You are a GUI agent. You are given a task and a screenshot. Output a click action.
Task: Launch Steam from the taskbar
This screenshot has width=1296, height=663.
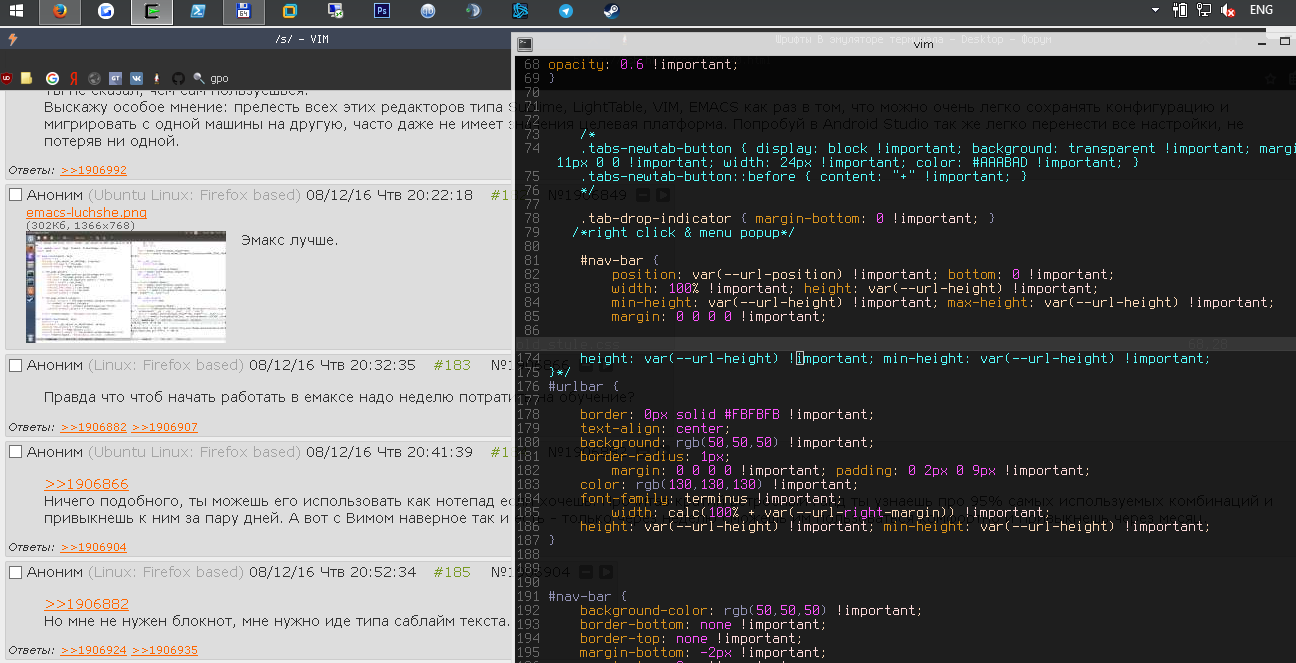(611, 11)
